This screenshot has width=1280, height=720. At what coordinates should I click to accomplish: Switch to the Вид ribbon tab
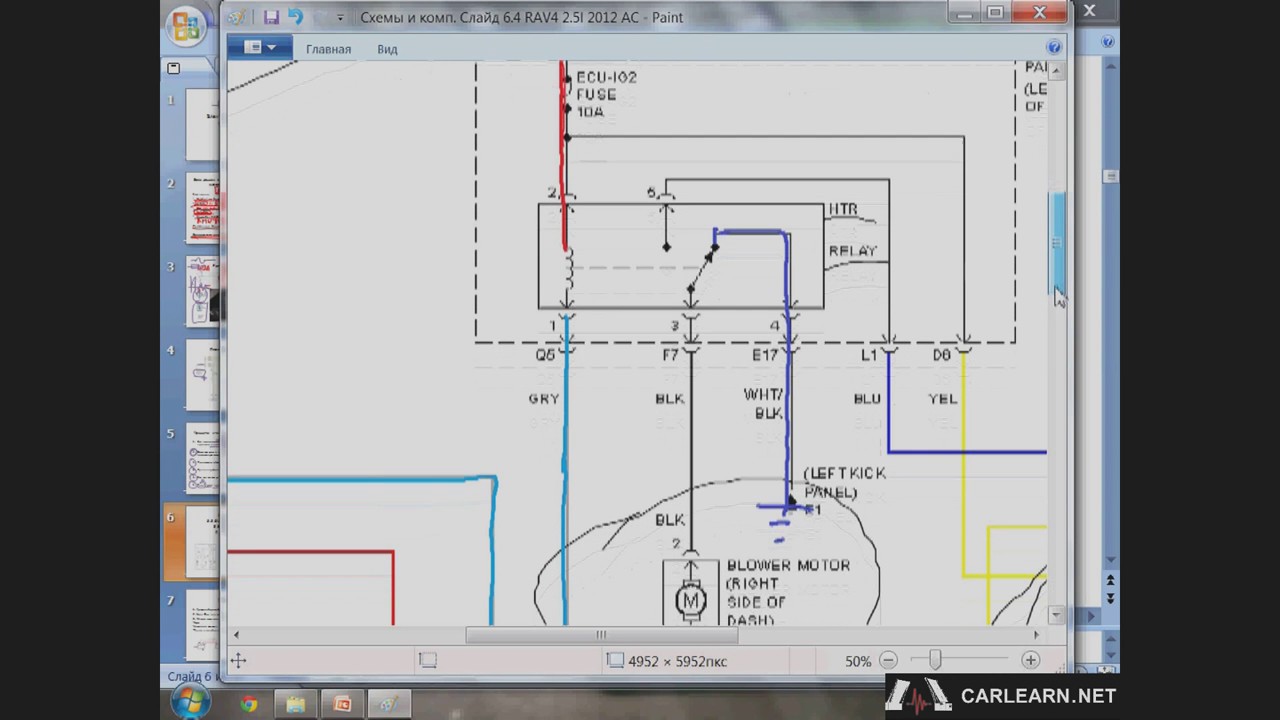pos(387,49)
